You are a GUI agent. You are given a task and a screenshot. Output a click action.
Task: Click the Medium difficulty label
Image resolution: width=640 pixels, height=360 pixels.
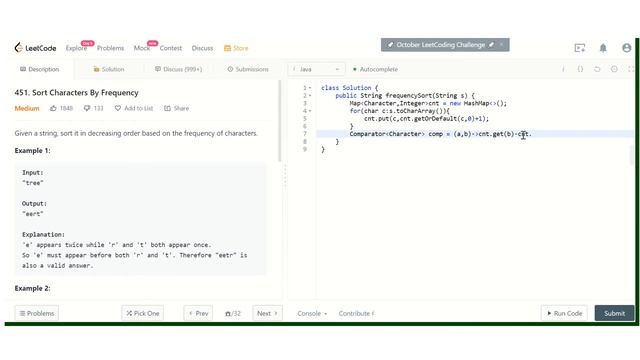[27, 108]
